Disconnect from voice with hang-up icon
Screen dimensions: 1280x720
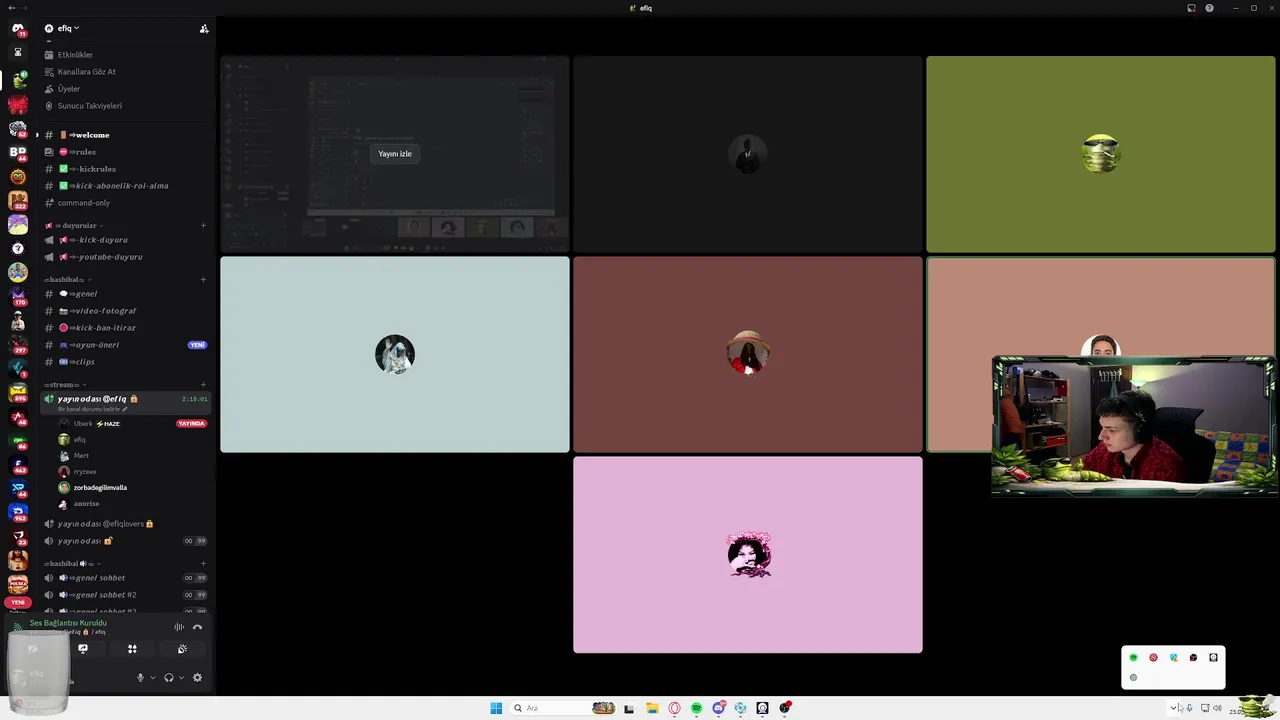[x=197, y=627]
